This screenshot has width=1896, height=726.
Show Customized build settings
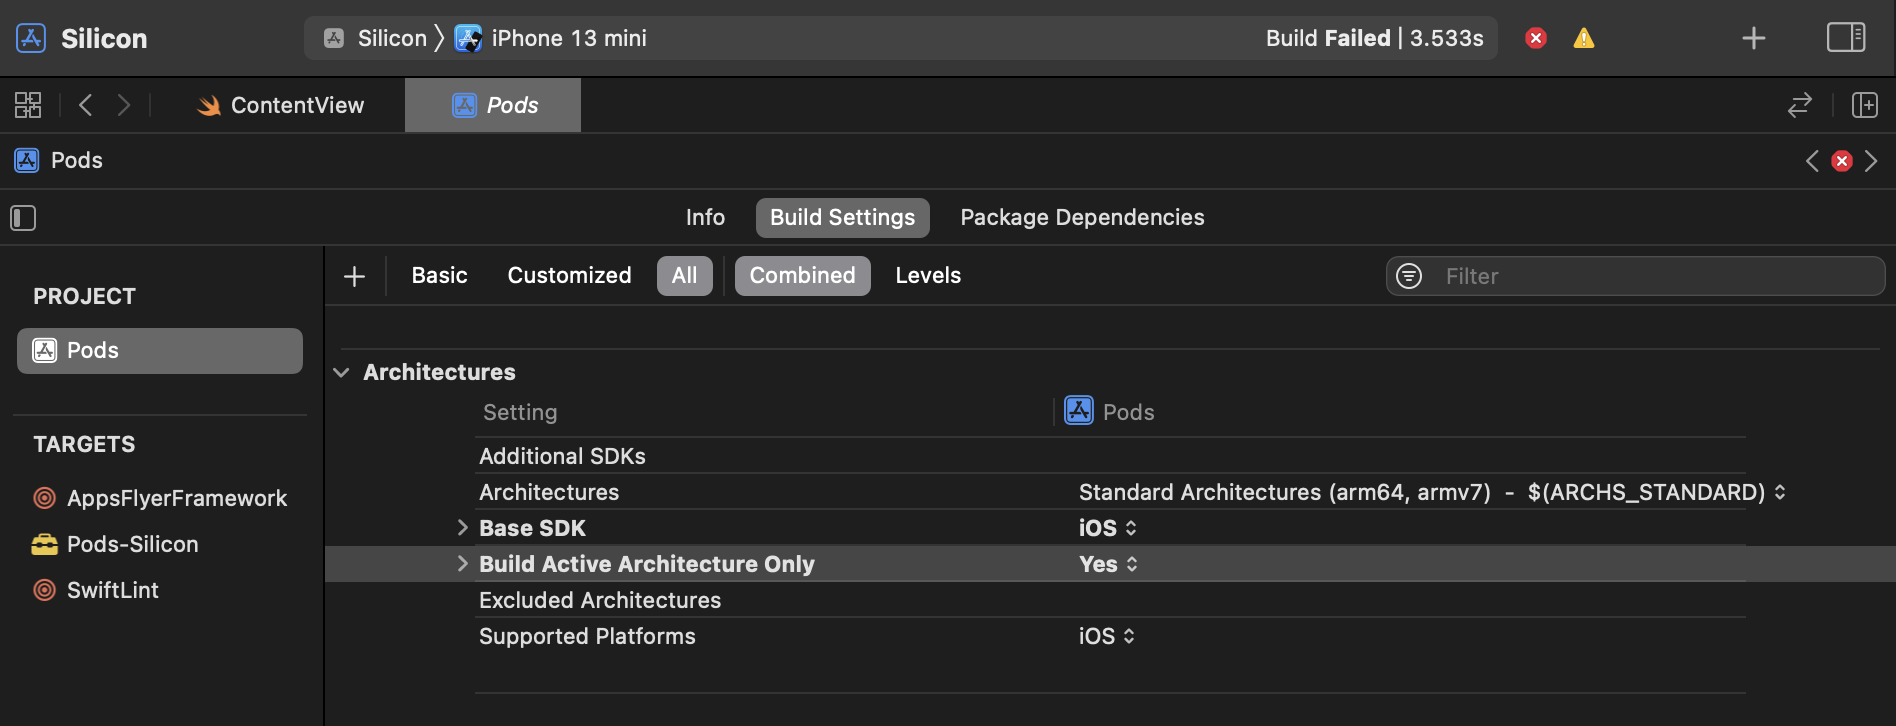(x=570, y=276)
